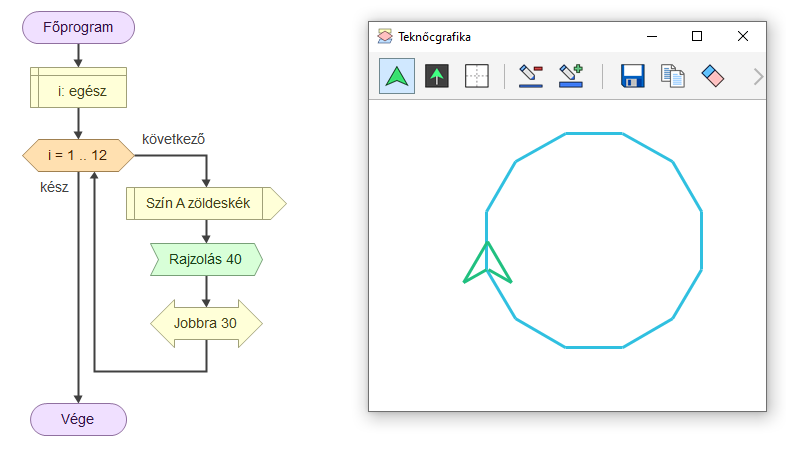Toggle the green turtle visibility button
The width and height of the screenshot is (786, 449).
click(x=397, y=76)
